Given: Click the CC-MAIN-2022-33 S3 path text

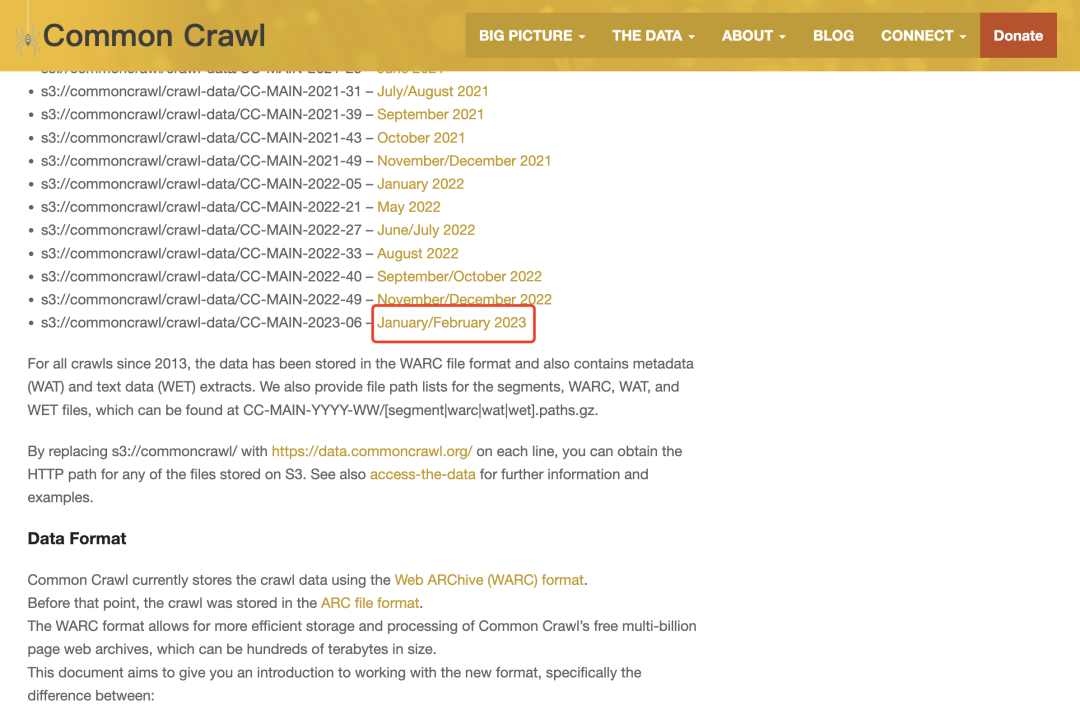Looking at the screenshot, I should point(201,253).
